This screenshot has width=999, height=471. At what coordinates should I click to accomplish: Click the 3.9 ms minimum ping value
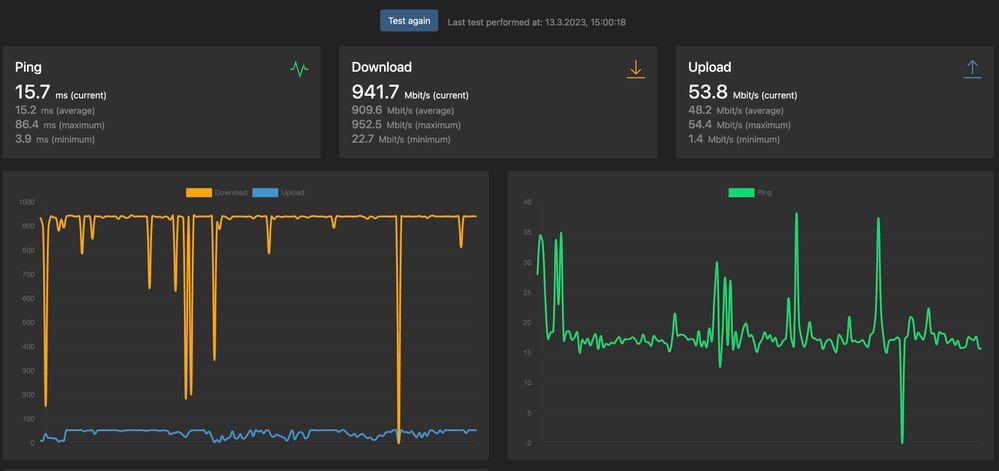tap(55, 139)
